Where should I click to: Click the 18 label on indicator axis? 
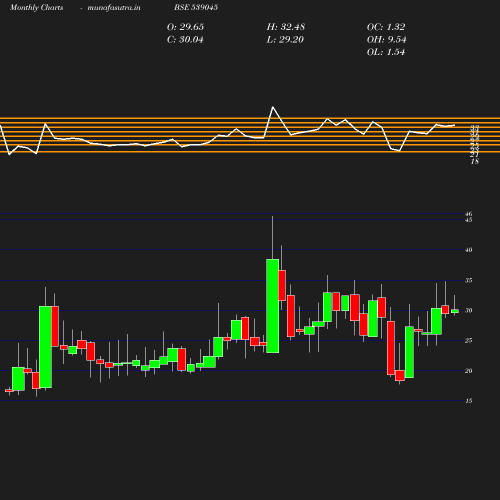tap(475, 161)
